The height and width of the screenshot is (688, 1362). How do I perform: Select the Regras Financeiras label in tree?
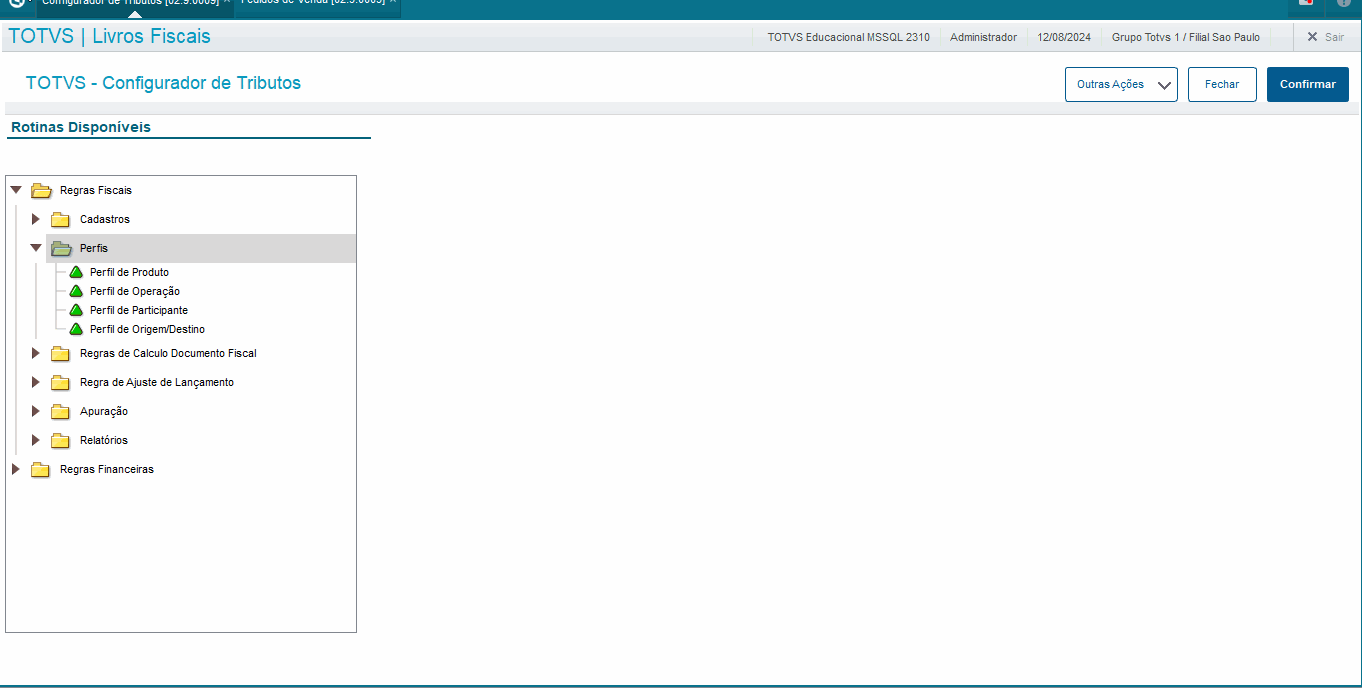(107, 469)
